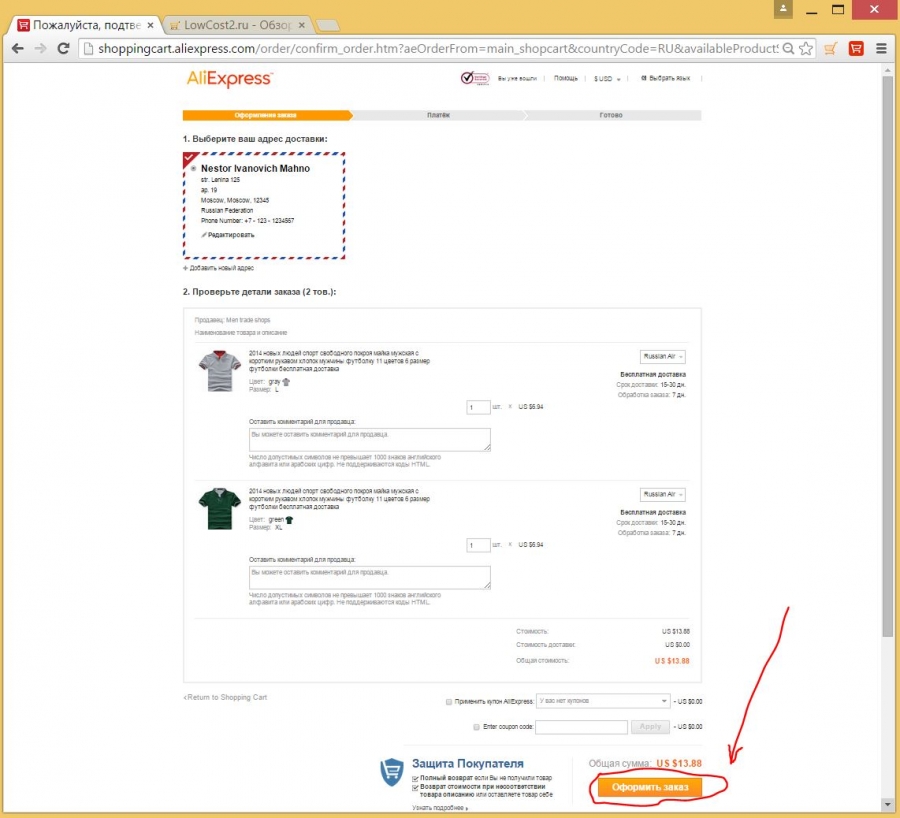Tick the Enter coupon code checkbox

476,727
